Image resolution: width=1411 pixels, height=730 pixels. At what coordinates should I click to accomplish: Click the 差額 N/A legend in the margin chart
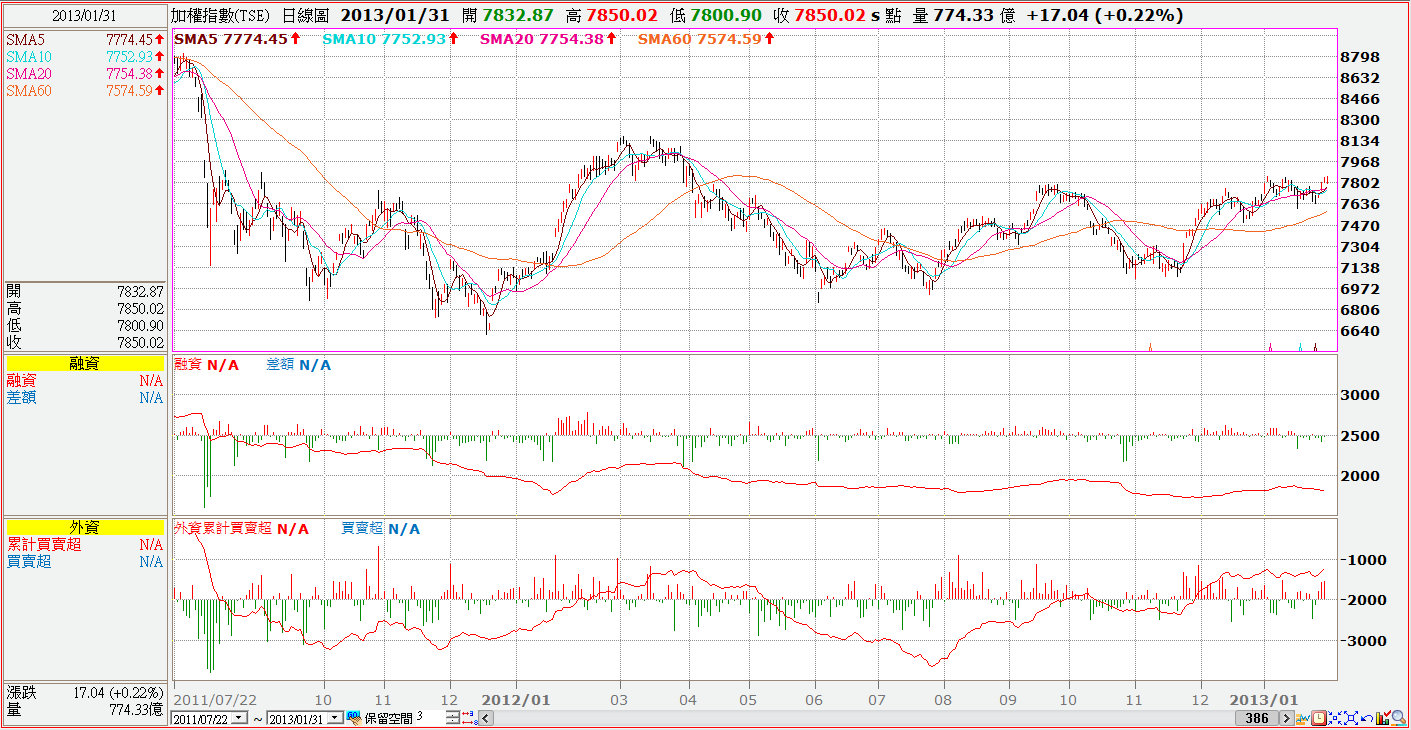[x=299, y=365]
